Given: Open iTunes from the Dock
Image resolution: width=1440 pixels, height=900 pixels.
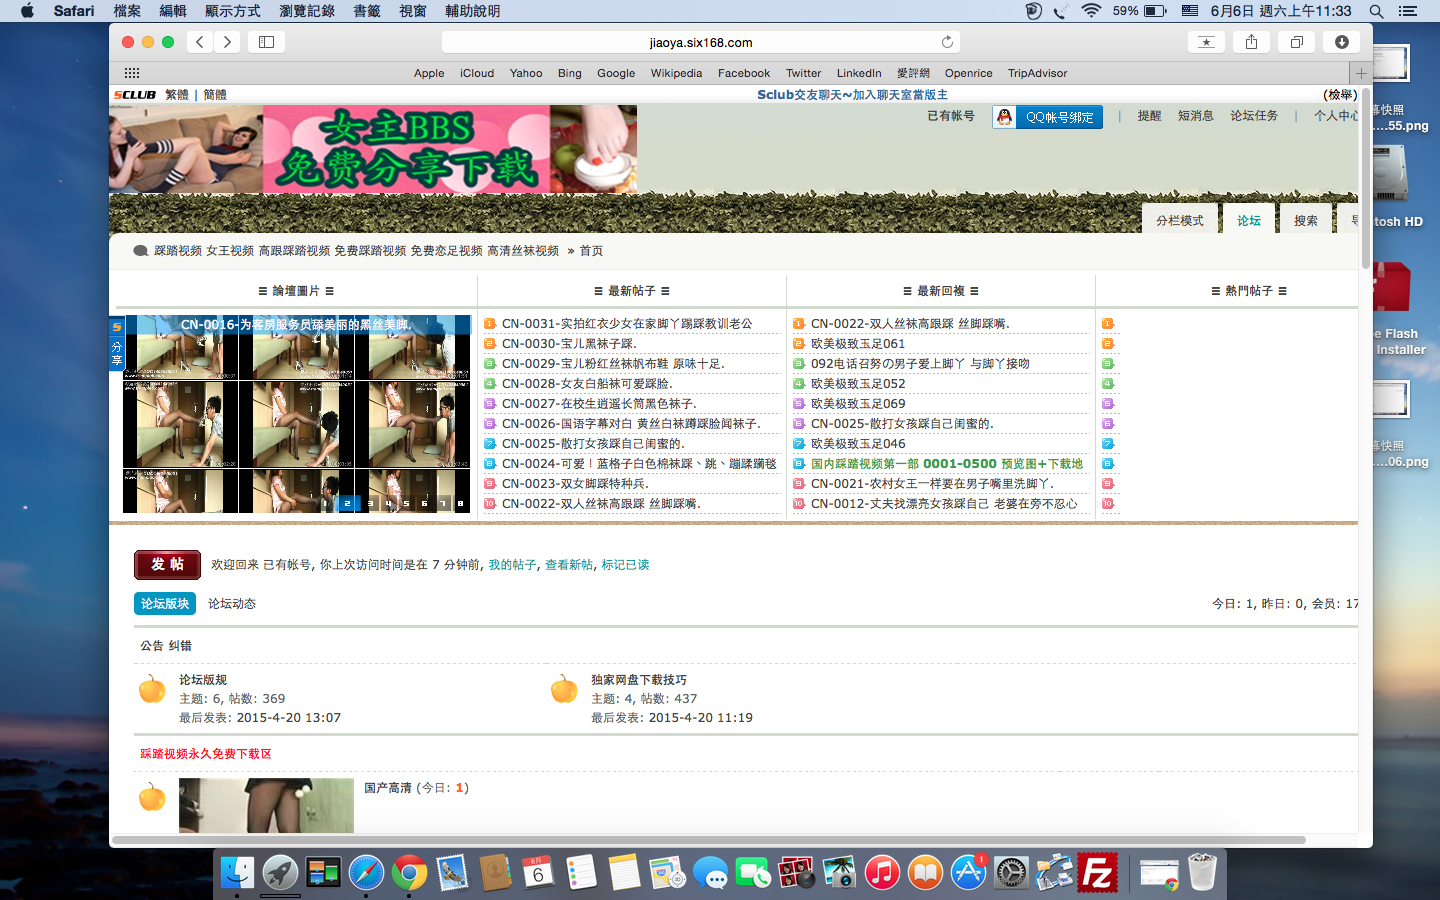Looking at the screenshot, I should pyautogui.click(x=882, y=873).
